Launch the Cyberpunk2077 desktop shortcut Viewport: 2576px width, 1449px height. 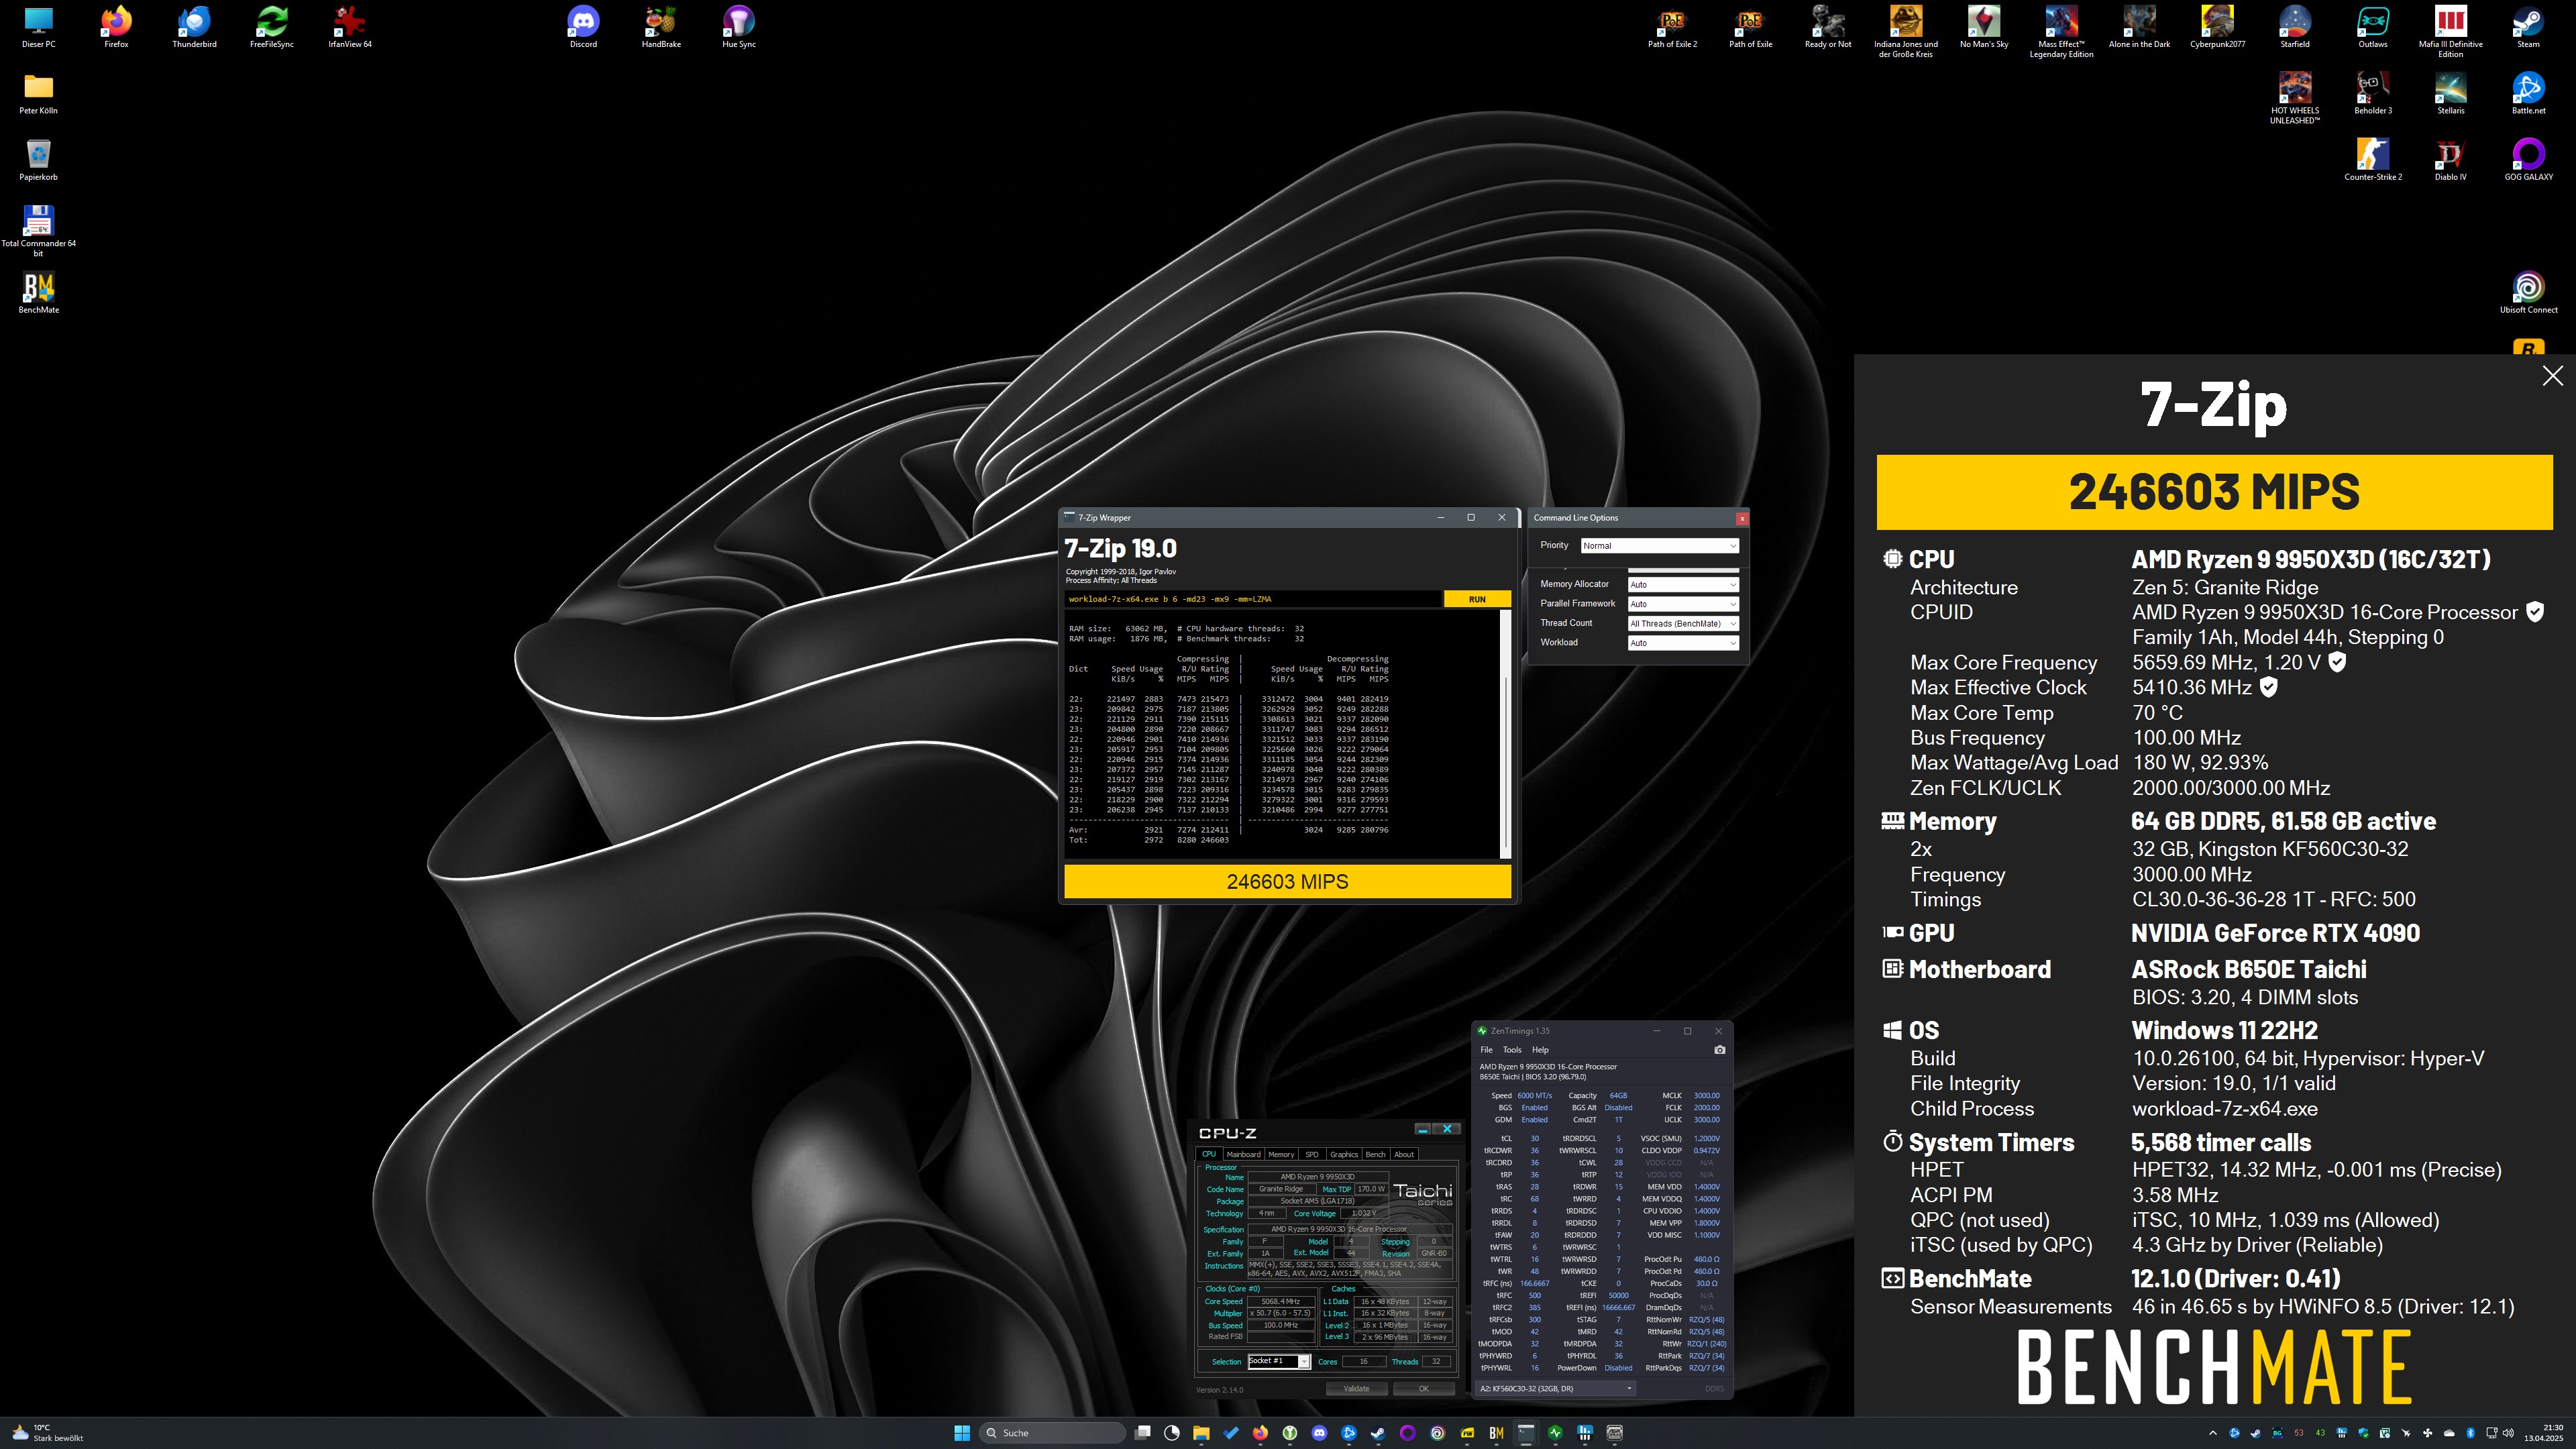point(2217,27)
